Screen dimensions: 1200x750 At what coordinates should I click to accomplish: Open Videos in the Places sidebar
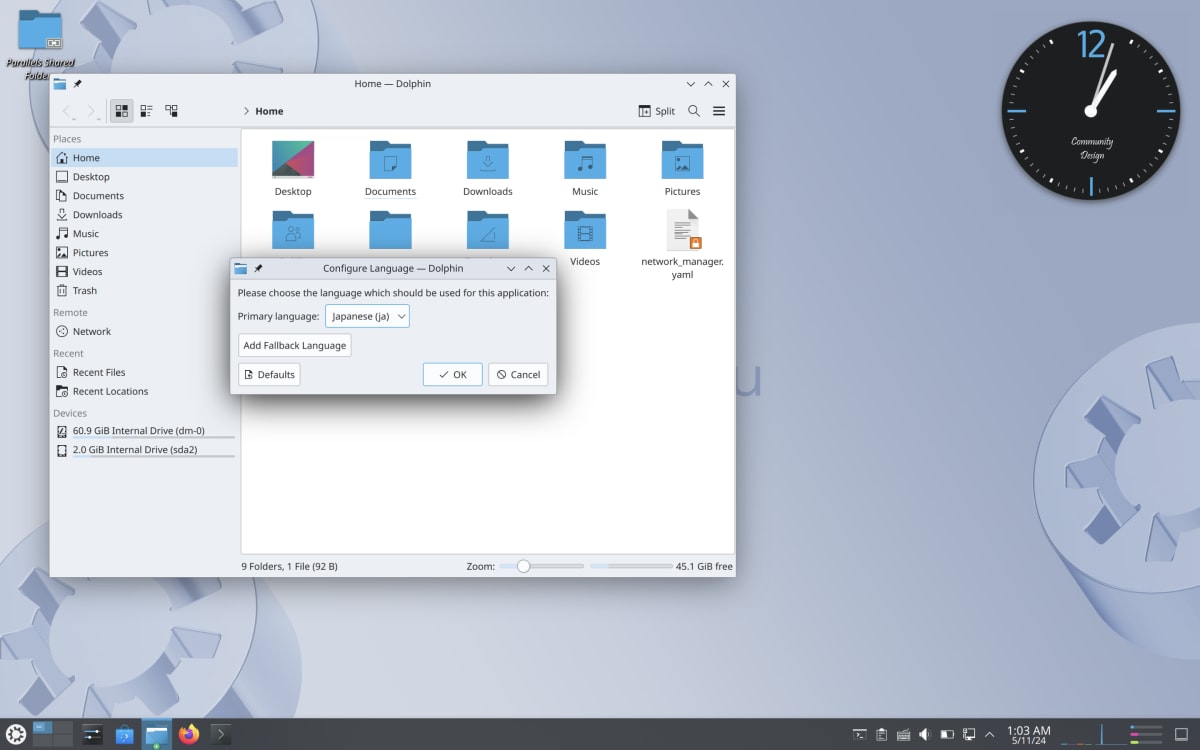[x=145, y=272]
